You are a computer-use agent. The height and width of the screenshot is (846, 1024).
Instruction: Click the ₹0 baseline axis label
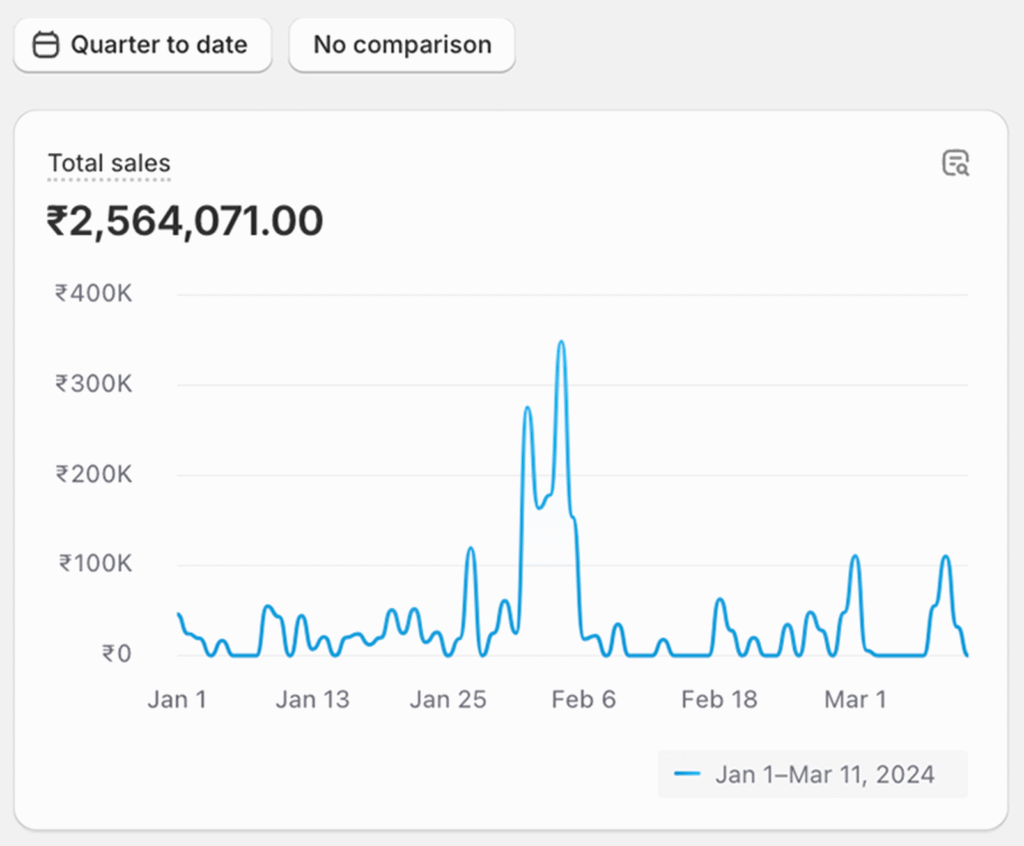click(x=115, y=654)
